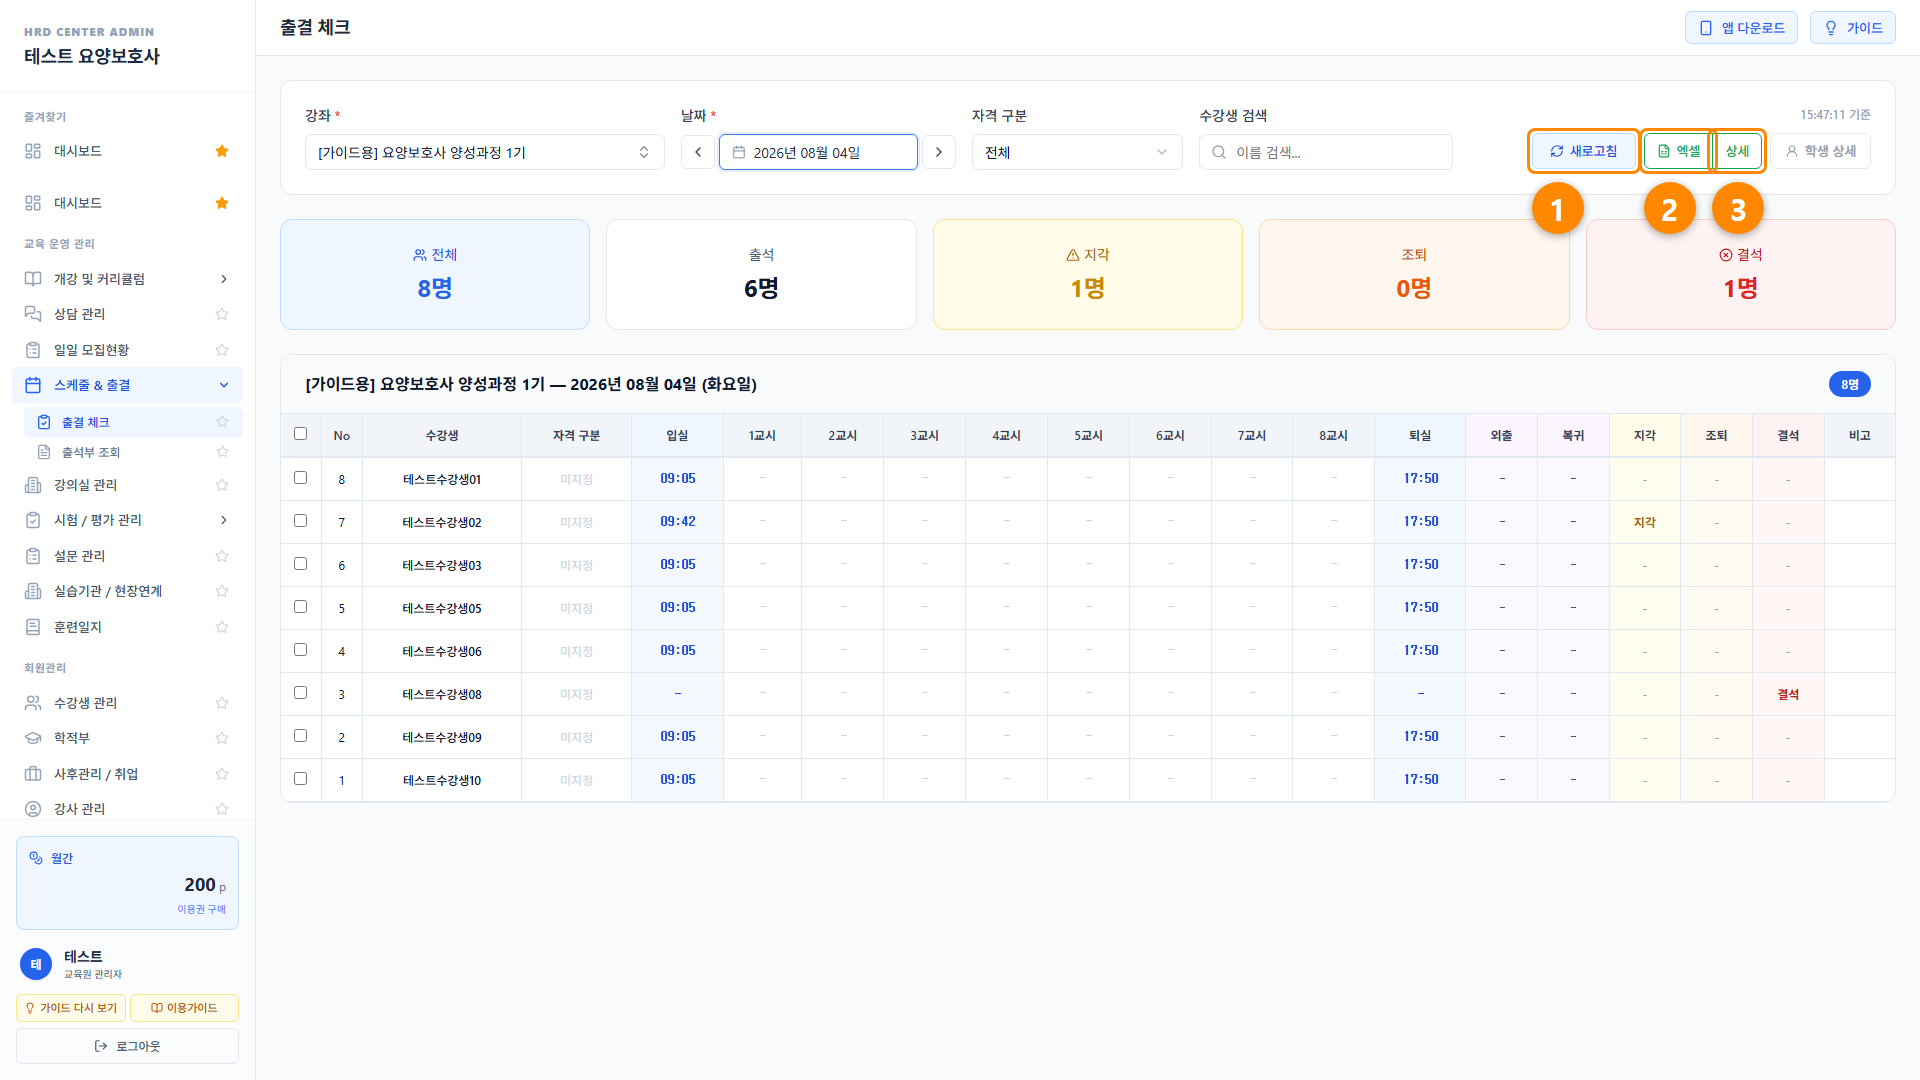Click 09:42 entry time of 테스트수강생02
The image size is (1920, 1080).
[677, 521]
